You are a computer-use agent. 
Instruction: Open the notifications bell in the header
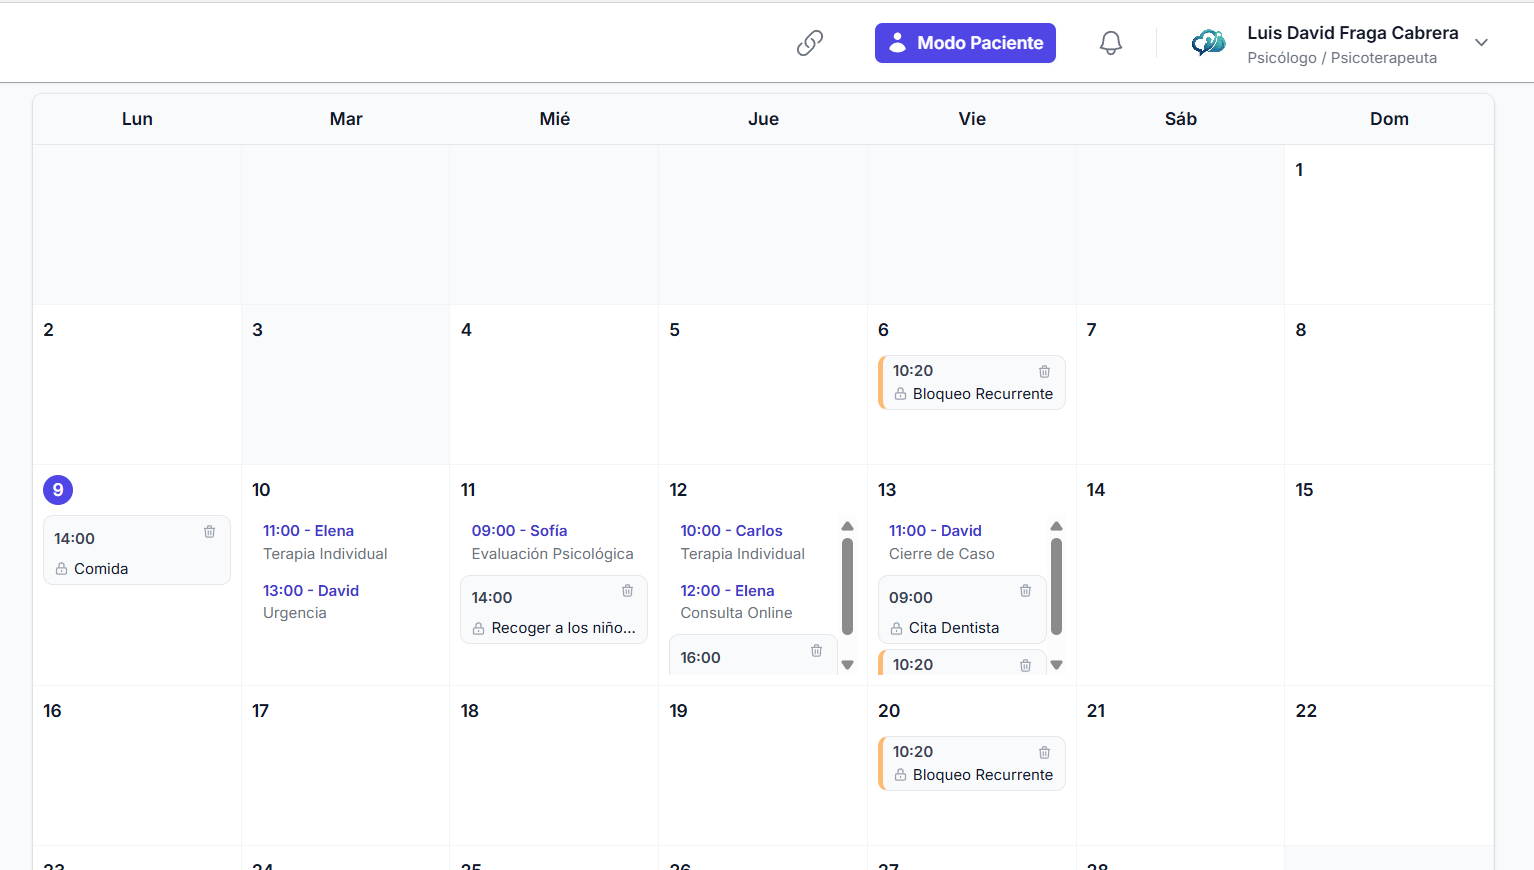click(x=1110, y=42)
